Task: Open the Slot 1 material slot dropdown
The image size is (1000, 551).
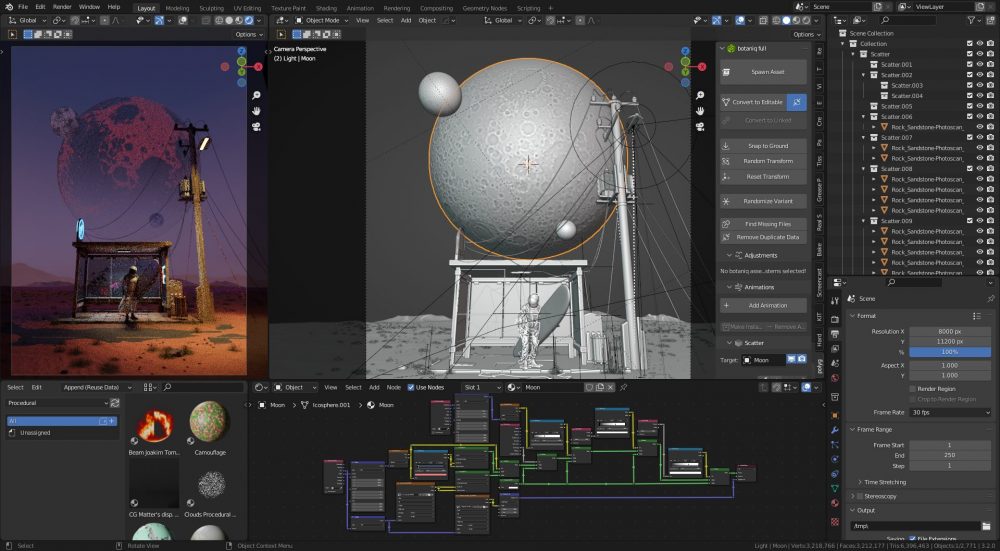Action: click(x=482, y=387)
